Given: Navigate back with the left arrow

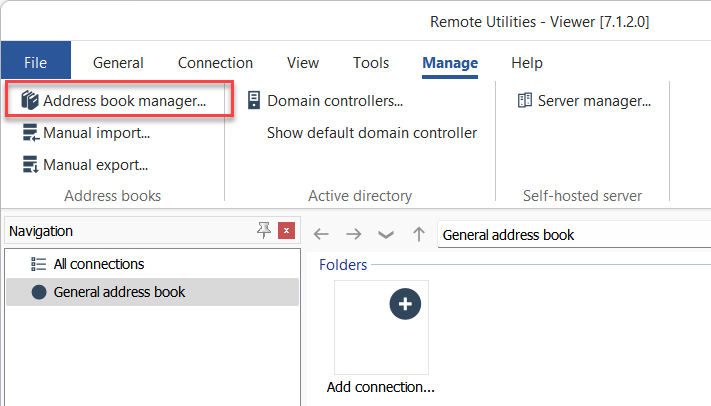Looking at the screenshot, I should [x=321, y=234].
